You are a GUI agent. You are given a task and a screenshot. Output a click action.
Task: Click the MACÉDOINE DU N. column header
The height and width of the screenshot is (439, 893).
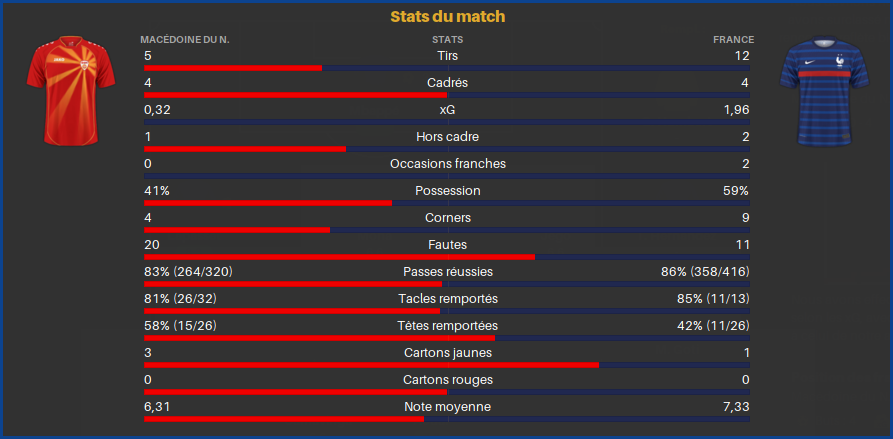pos(185,40)
